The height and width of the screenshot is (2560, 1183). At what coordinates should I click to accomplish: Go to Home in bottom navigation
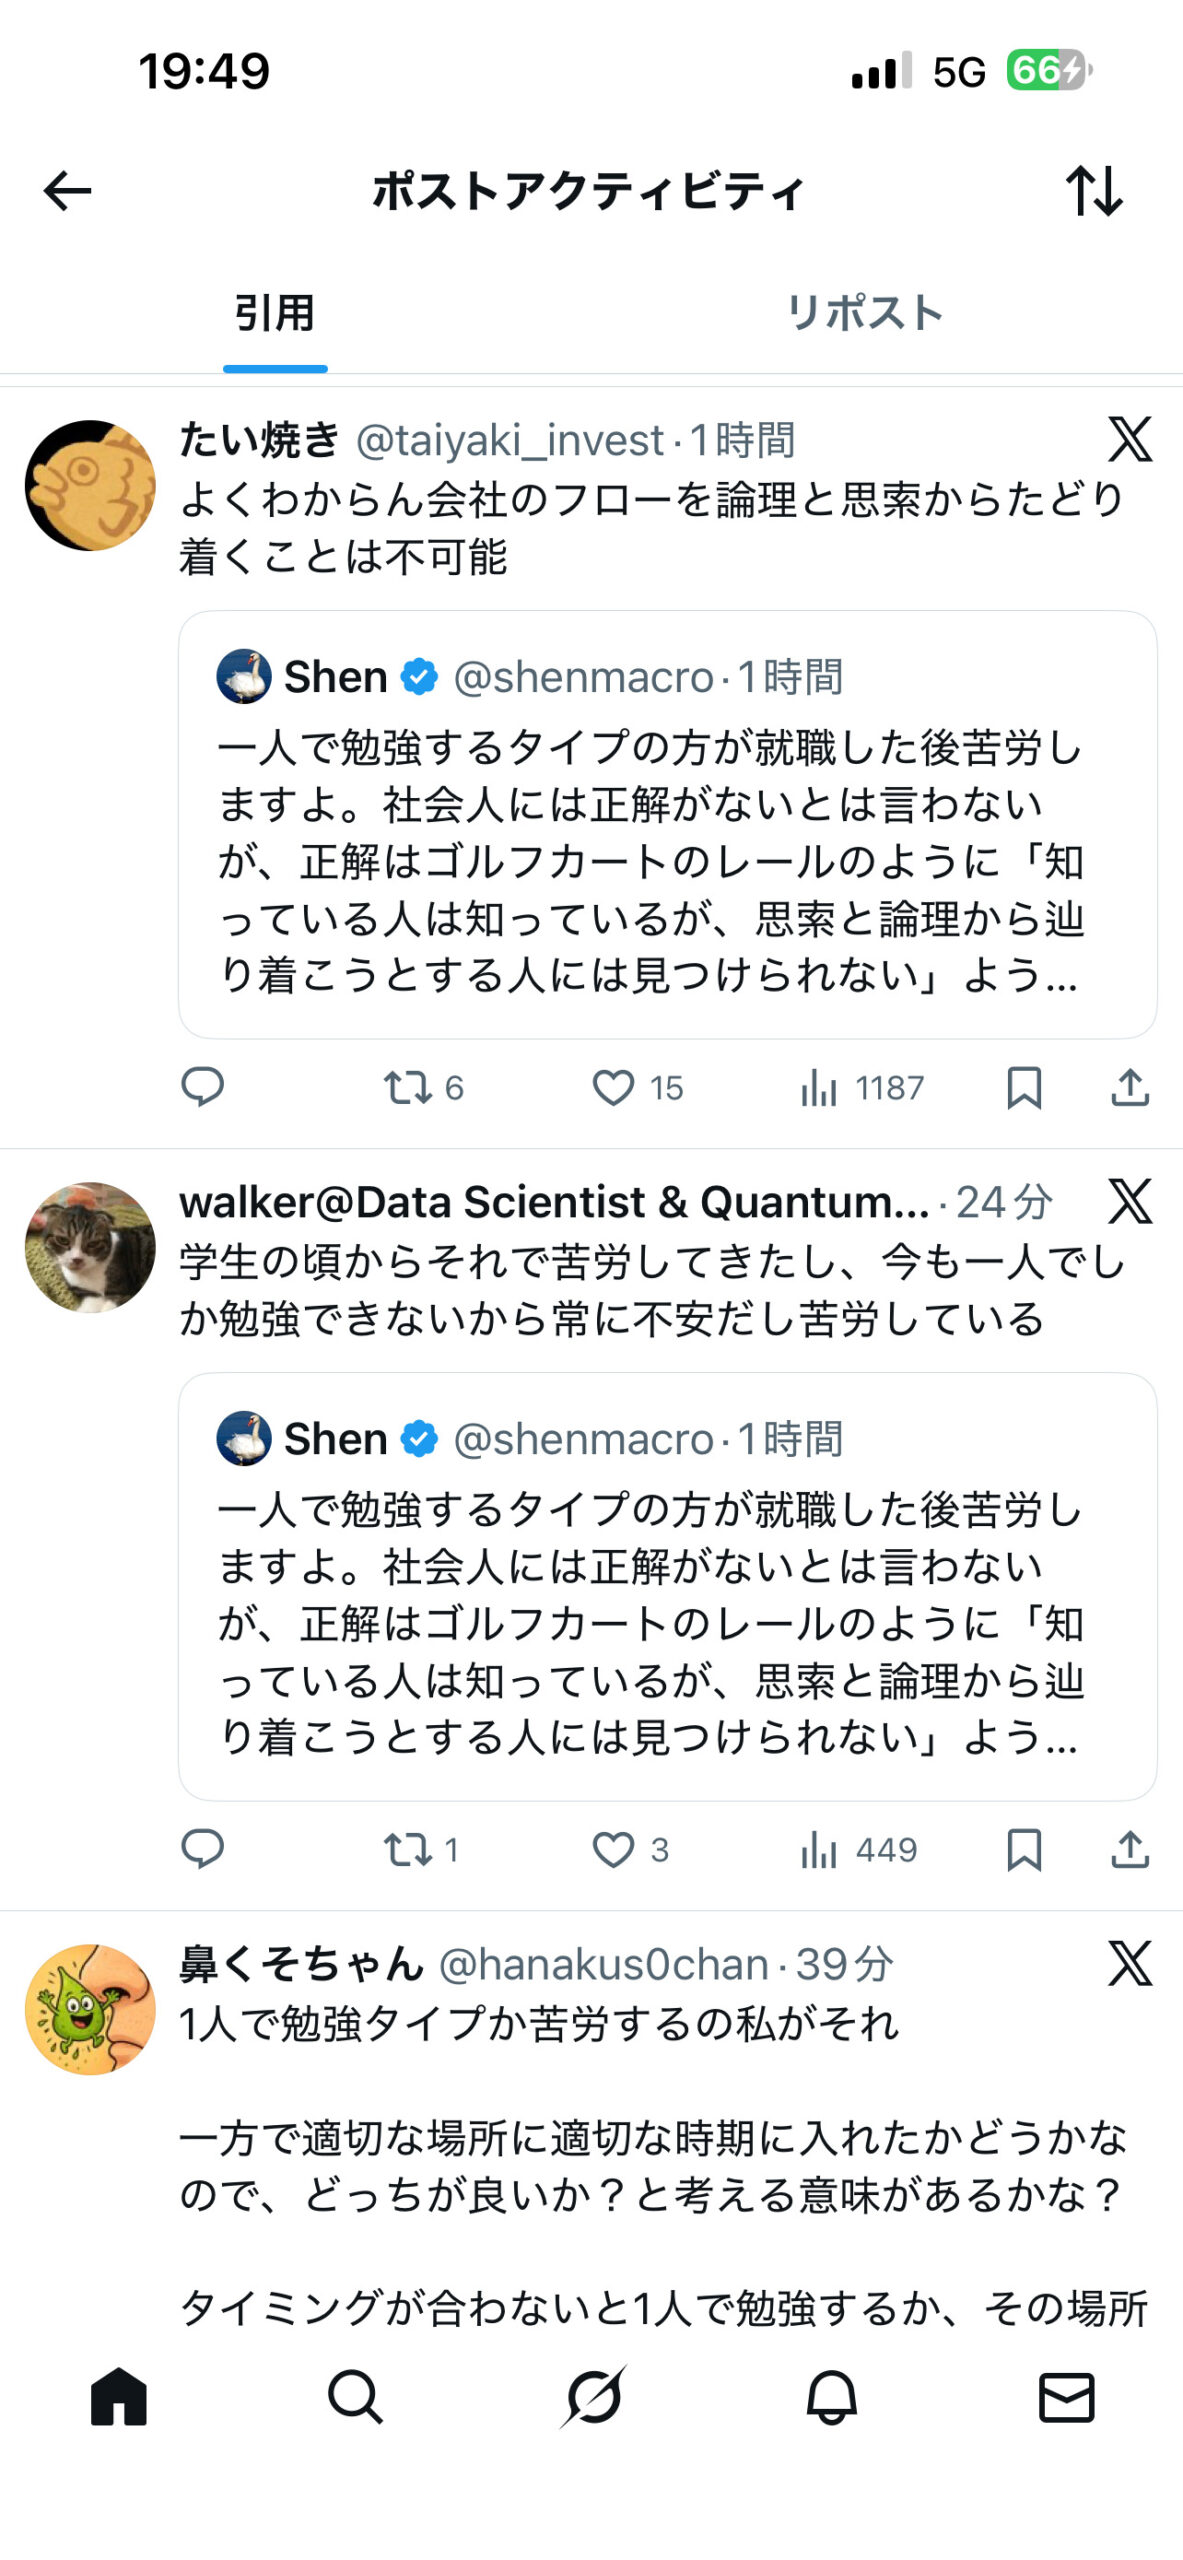[119, 2397]
